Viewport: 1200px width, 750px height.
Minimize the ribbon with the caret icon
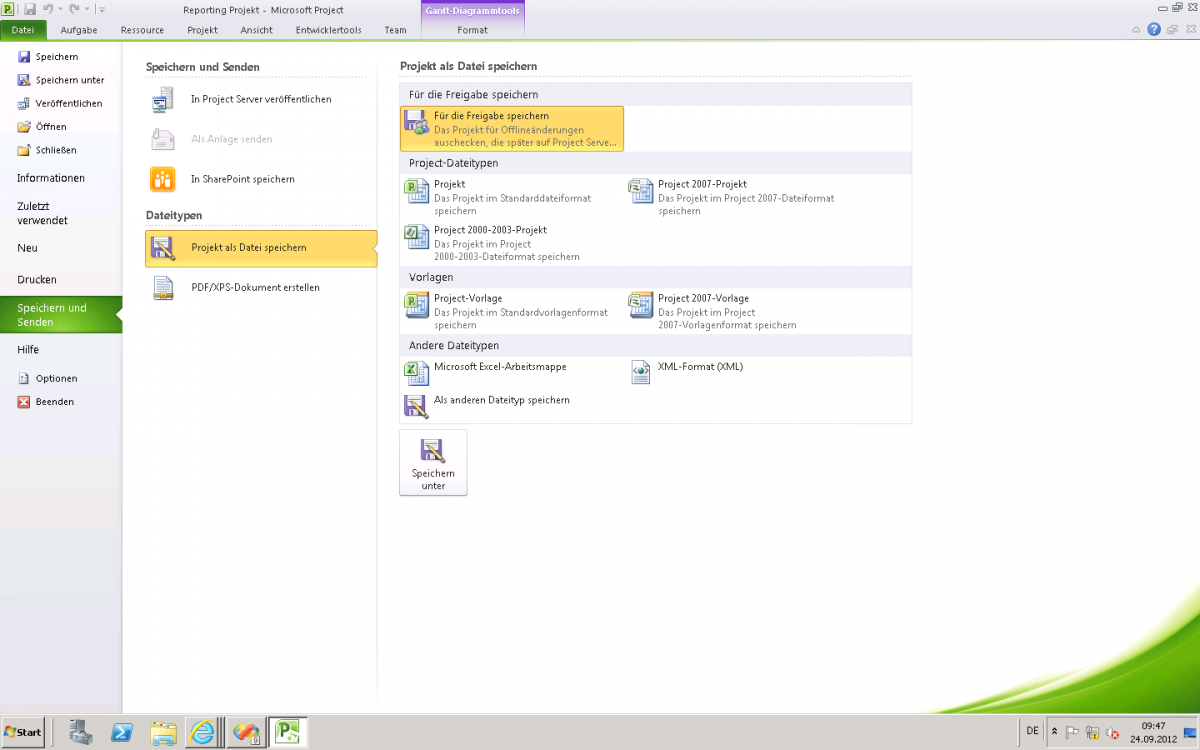click(1137, 30)
